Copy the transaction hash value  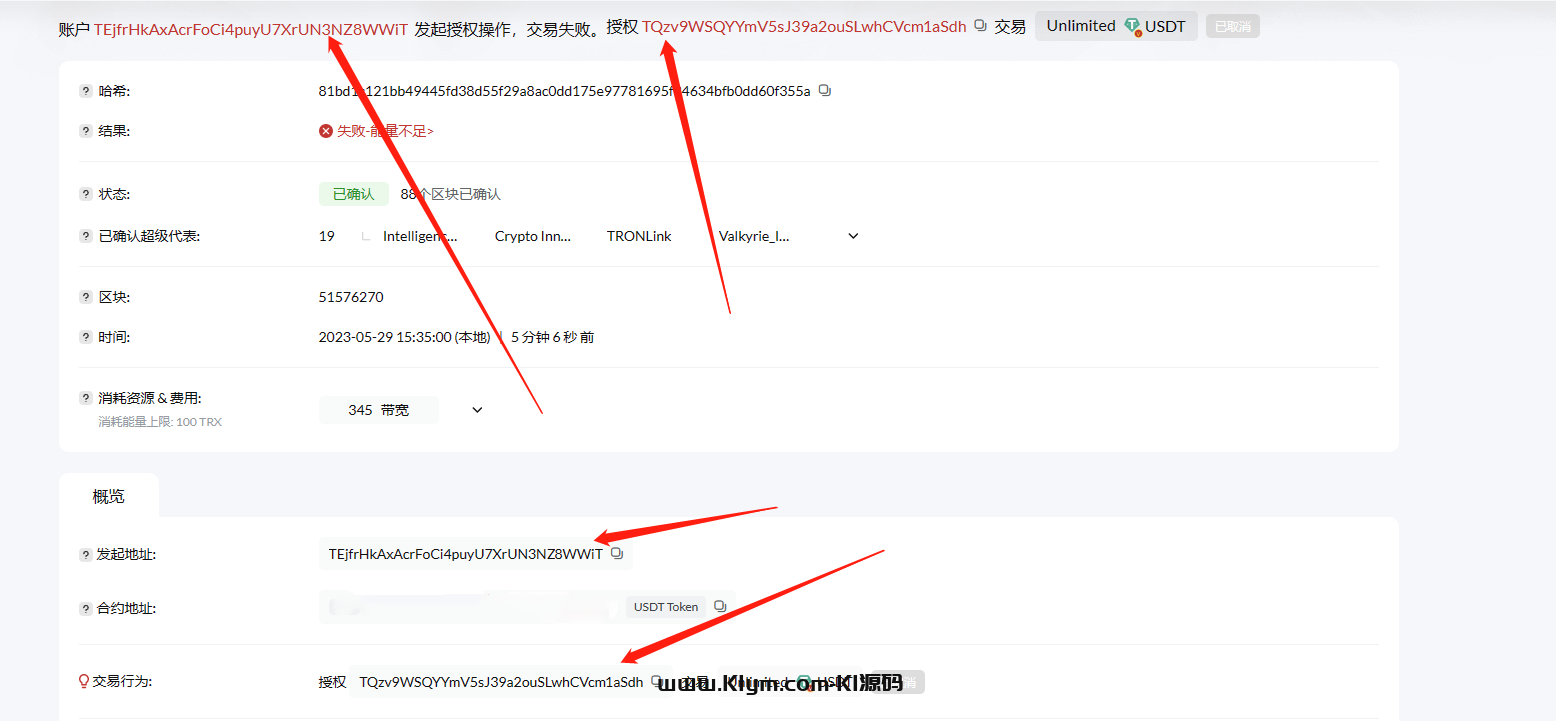click(x=825, y=91)
